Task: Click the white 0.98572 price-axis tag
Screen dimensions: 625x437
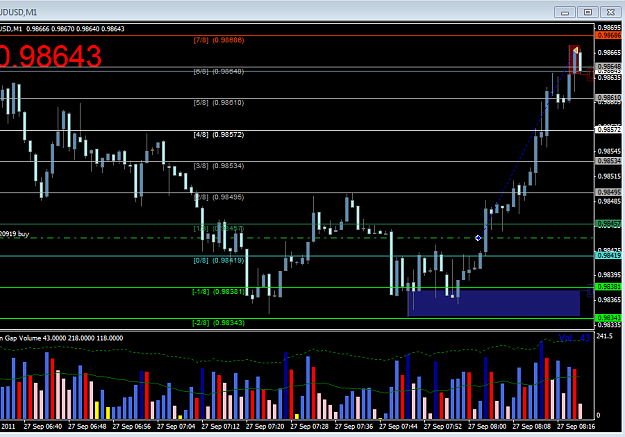Action: click(609, 130)
